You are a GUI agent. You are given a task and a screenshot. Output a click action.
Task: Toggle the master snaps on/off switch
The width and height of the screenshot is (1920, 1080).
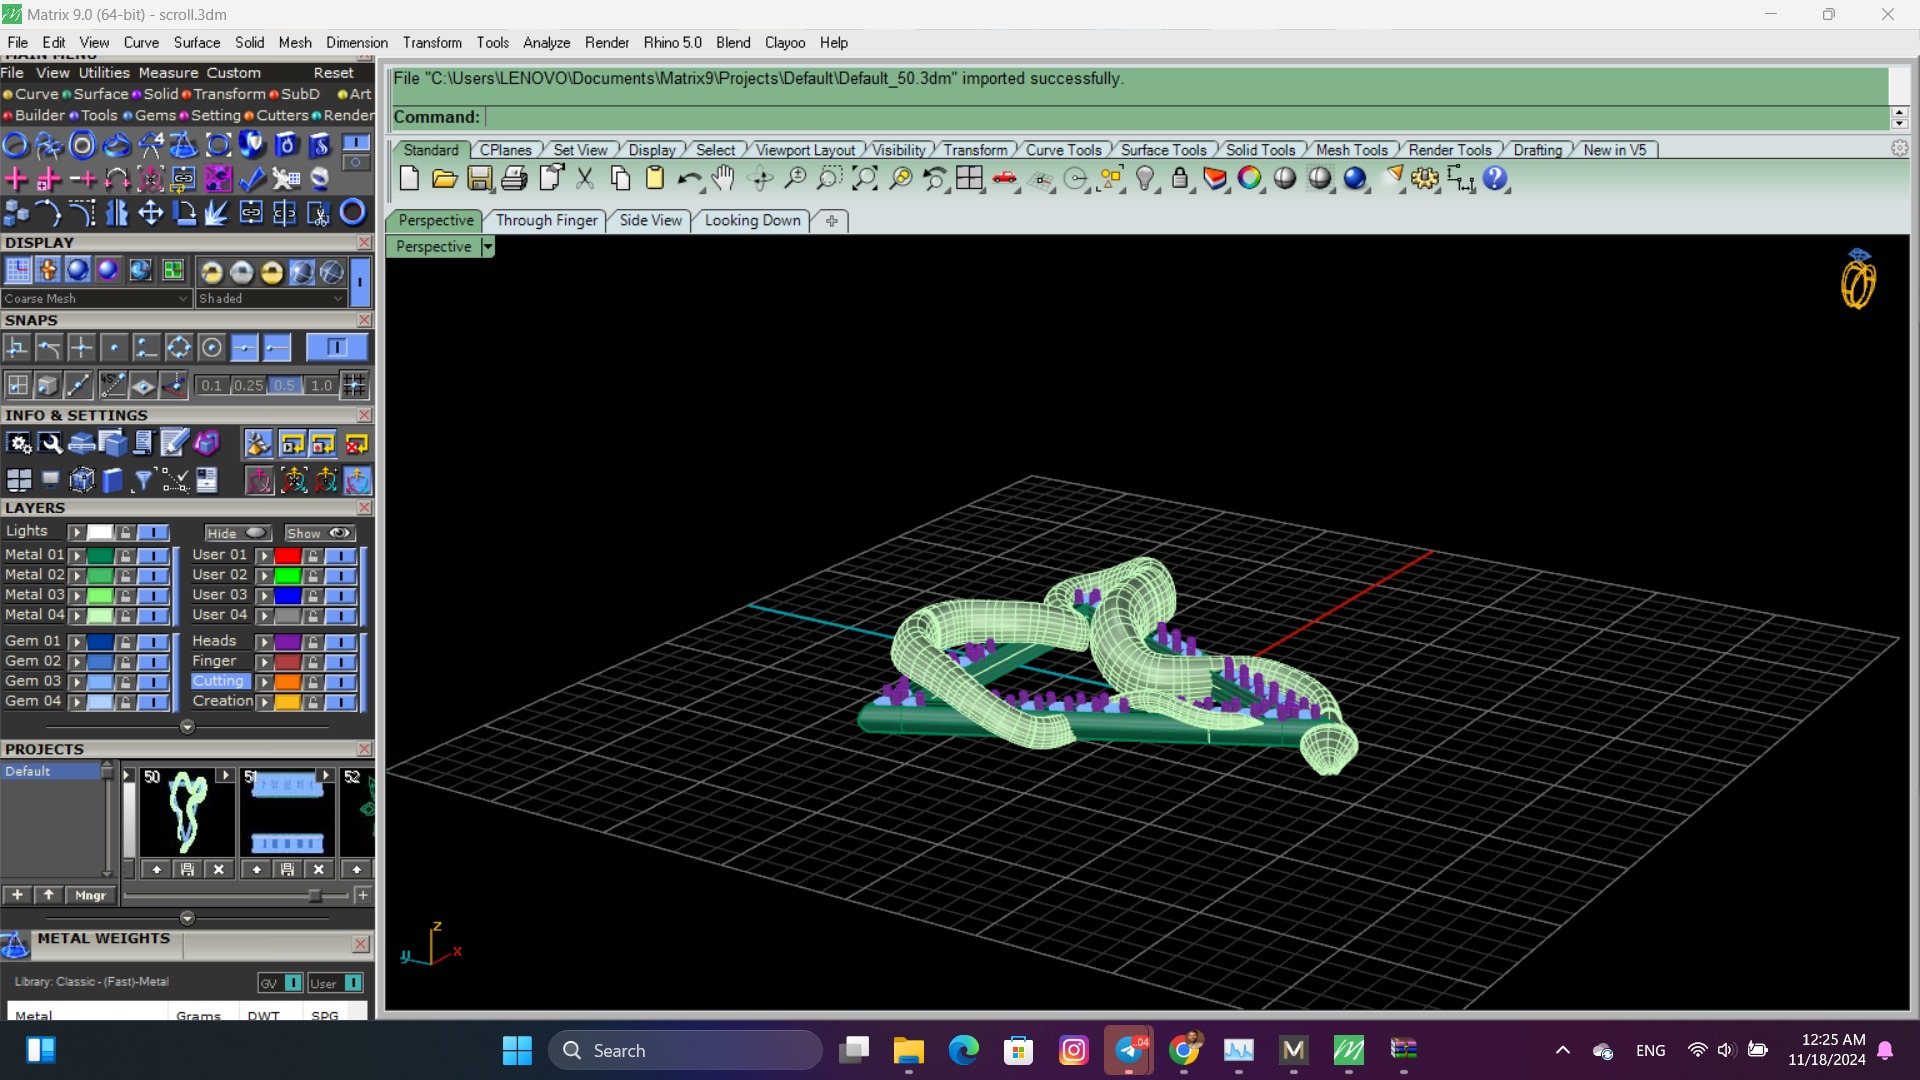337,348
